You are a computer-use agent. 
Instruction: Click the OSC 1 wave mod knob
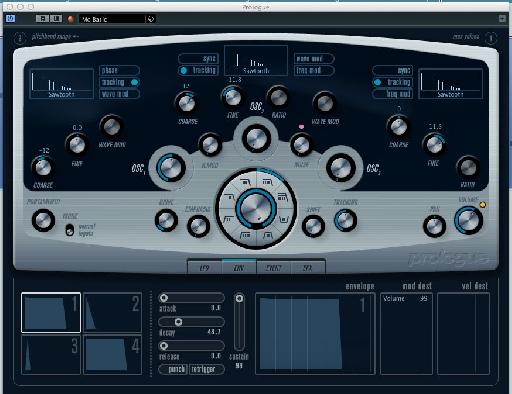click(x=111, y=126)
